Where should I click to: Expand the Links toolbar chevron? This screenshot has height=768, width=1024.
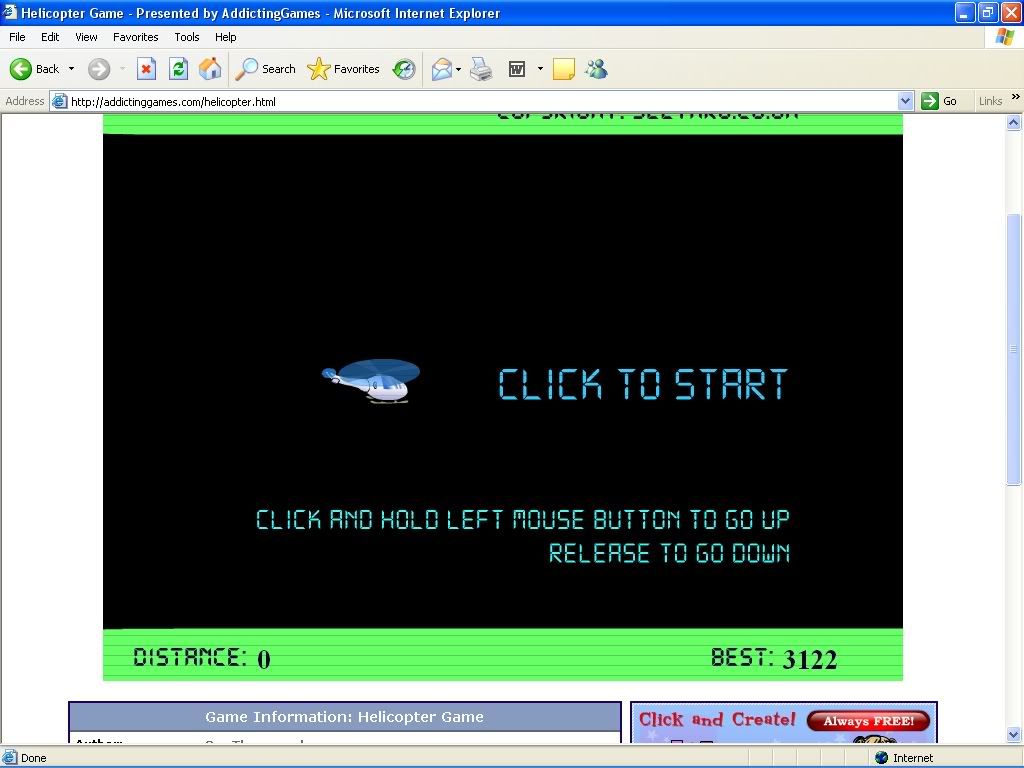pyautogui.click(x=1015, y=99)
